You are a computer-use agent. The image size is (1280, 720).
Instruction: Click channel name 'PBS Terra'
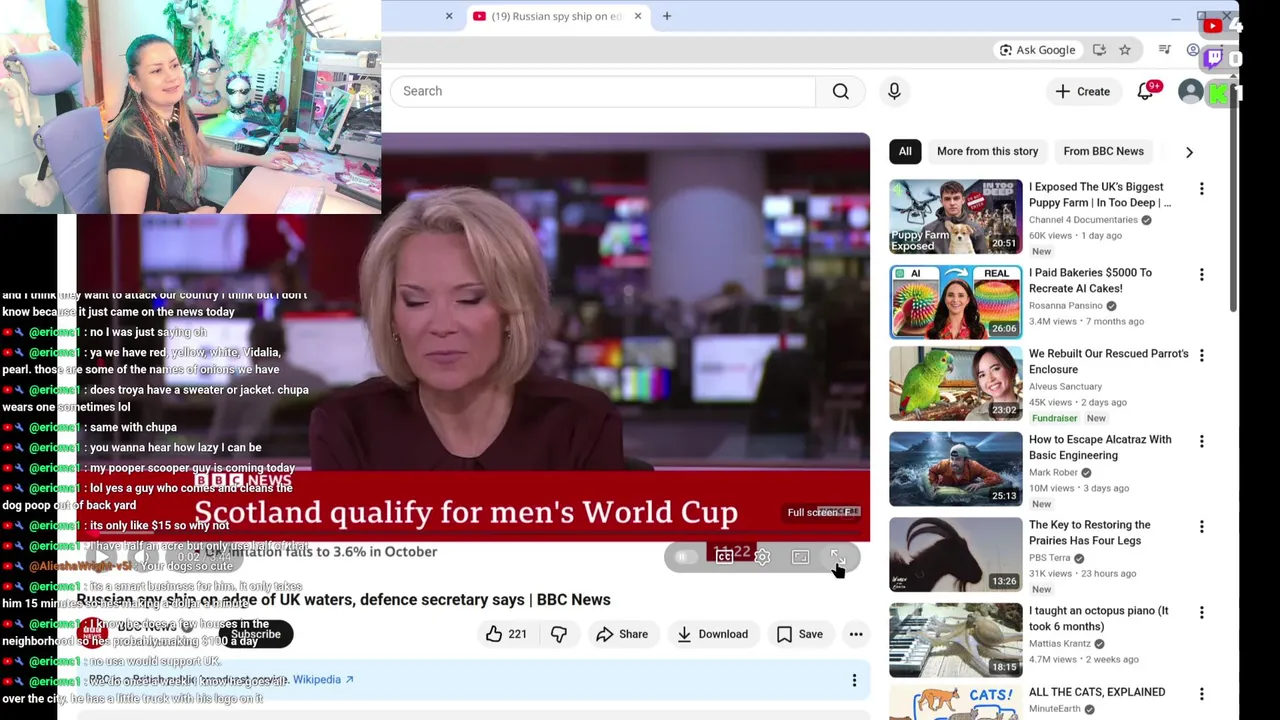[1049, 558]
